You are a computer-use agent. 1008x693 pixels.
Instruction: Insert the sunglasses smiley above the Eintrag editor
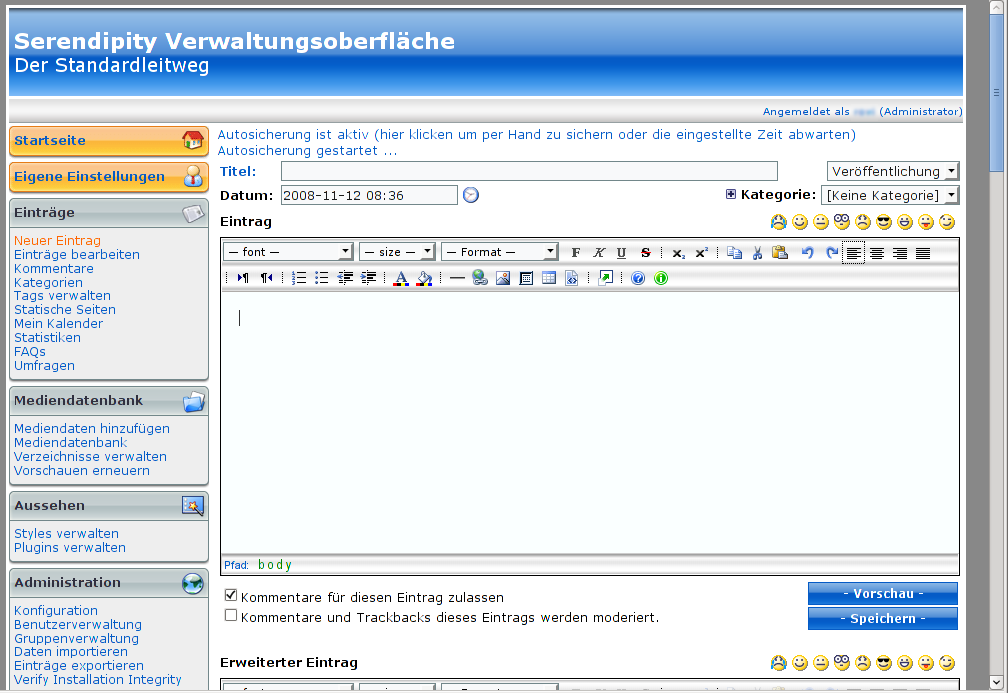tap(884, 222)
